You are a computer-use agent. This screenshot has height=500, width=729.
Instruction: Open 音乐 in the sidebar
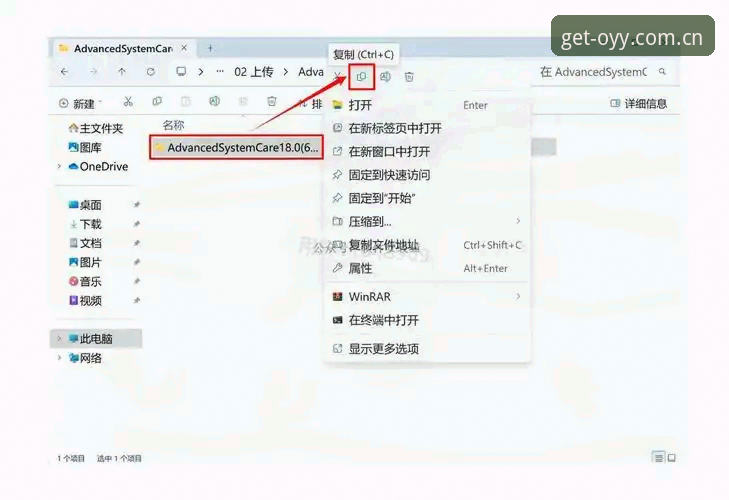click(x=85, y=281)
